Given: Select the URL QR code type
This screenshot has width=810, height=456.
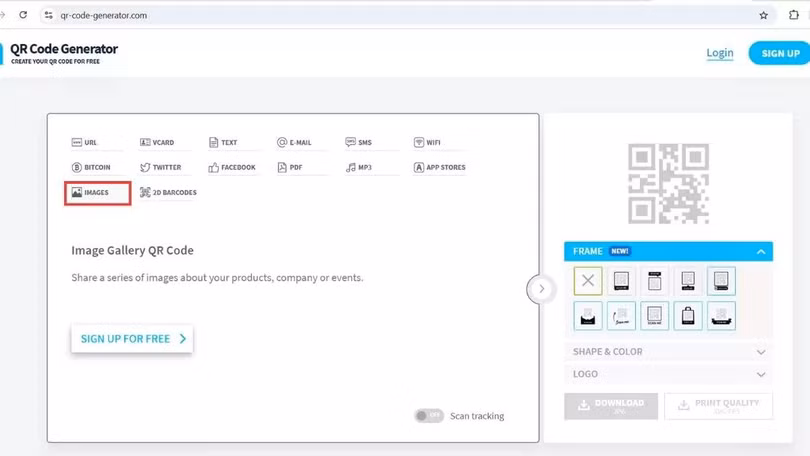Looking at the screenshot, I should [85, 143].
